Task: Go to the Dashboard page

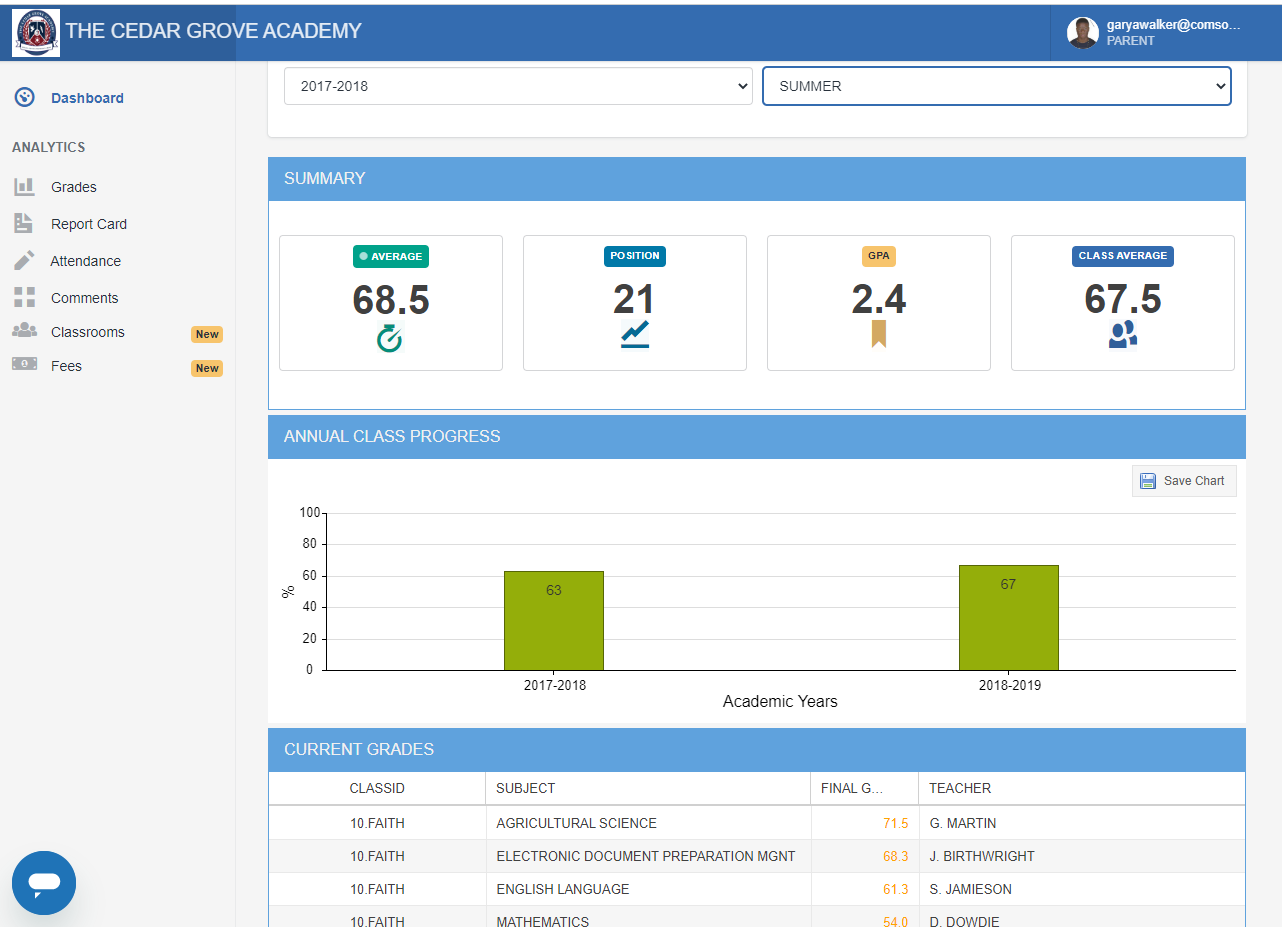Action: 88,98
